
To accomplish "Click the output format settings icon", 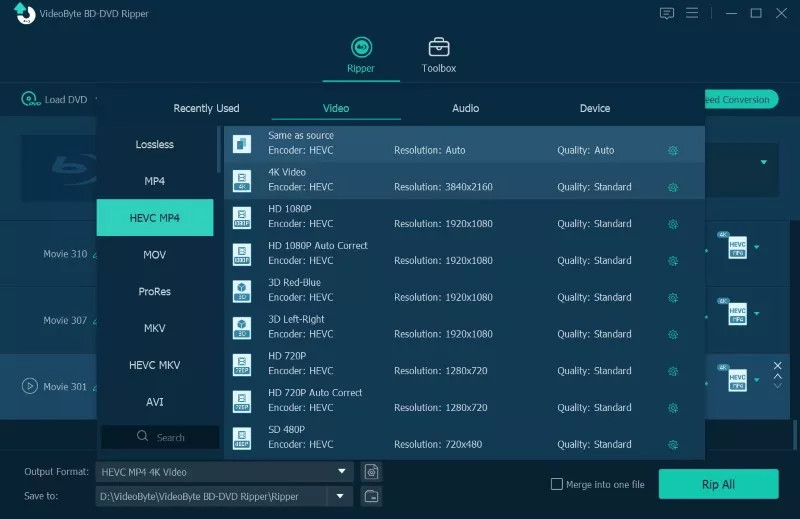I will click(x=371, y=472).
